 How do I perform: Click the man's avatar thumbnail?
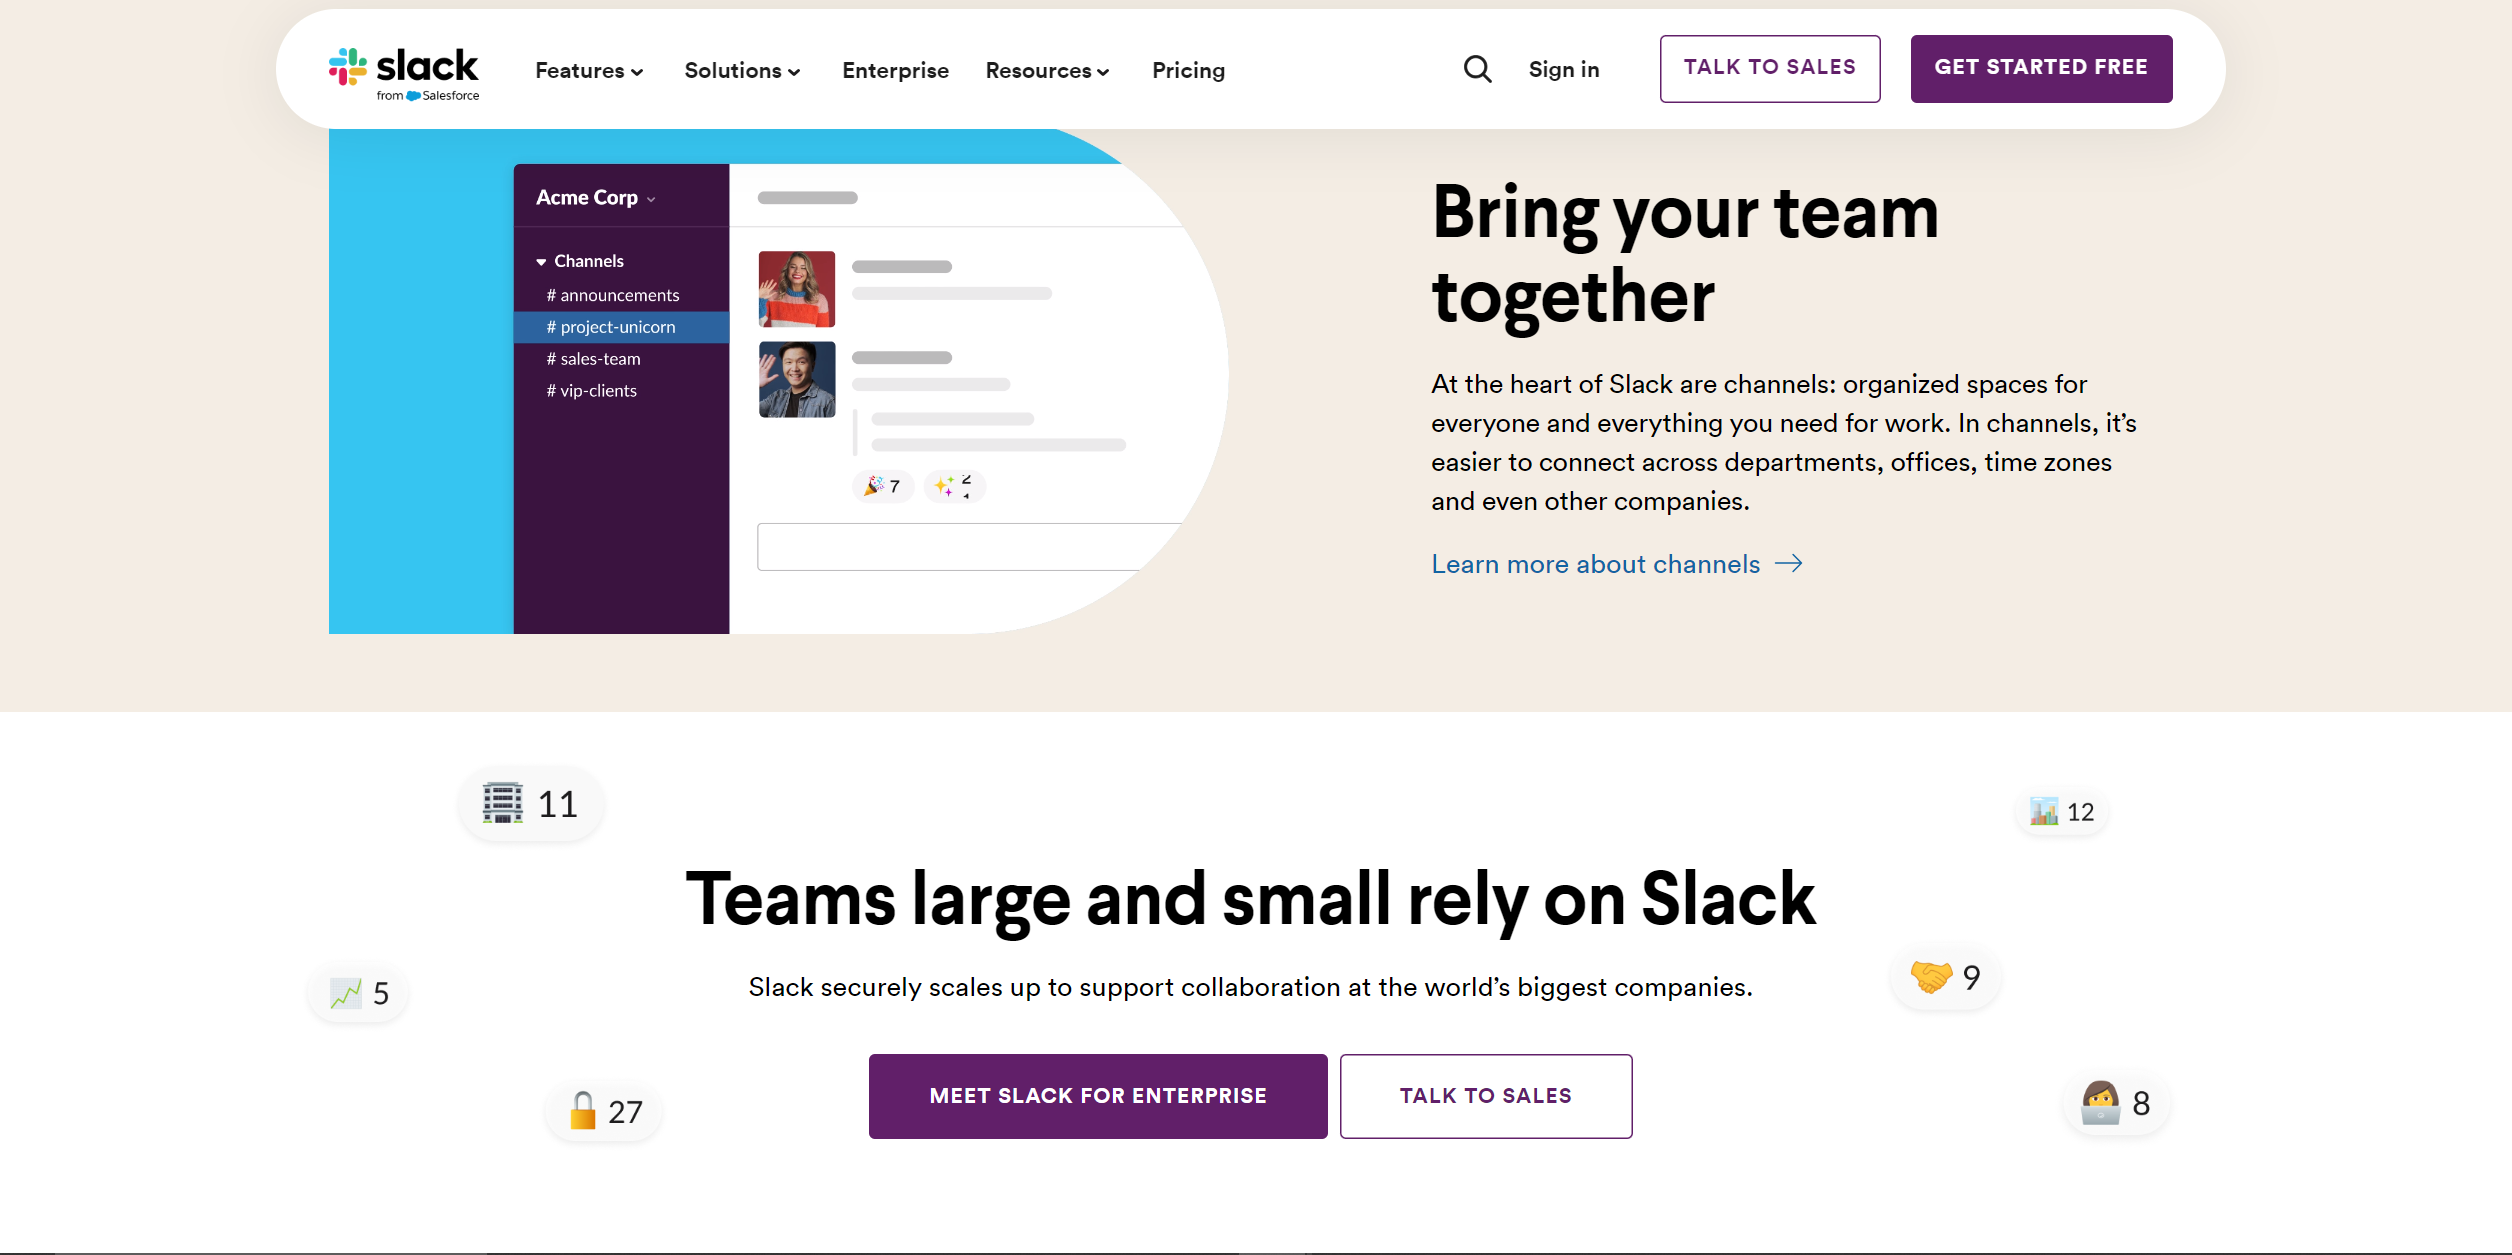point(797,380)
